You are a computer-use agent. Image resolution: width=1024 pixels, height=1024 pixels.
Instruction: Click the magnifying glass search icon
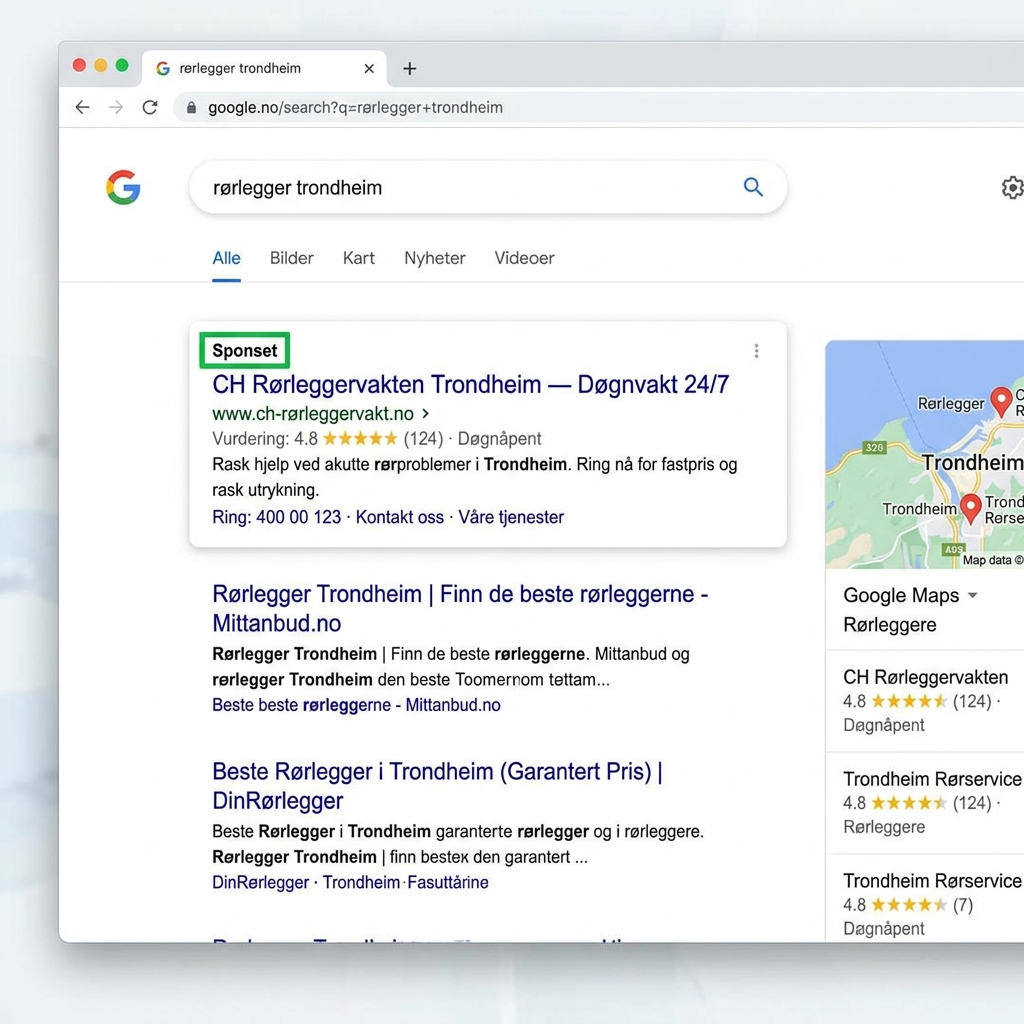pos(753,187)
